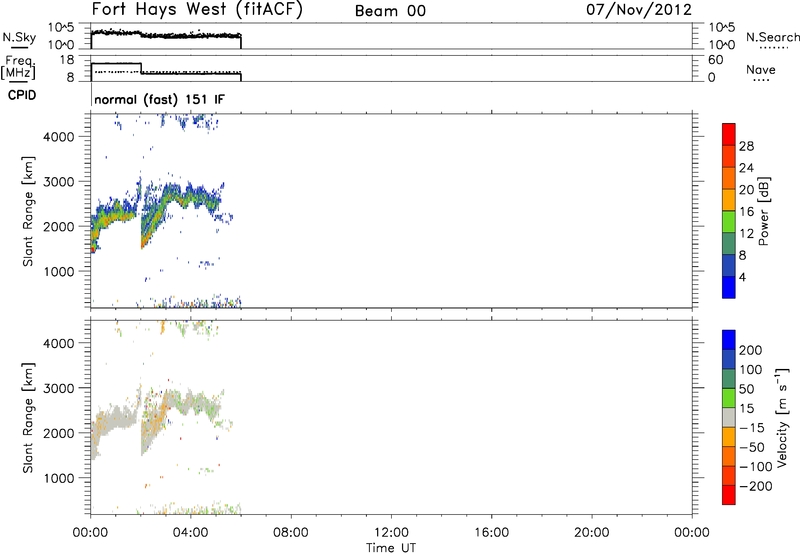Viewport: 800px width, 554px height.
Task: Pick the bright blue top segment of Velocity colorbar
Action: click(729, 340)
